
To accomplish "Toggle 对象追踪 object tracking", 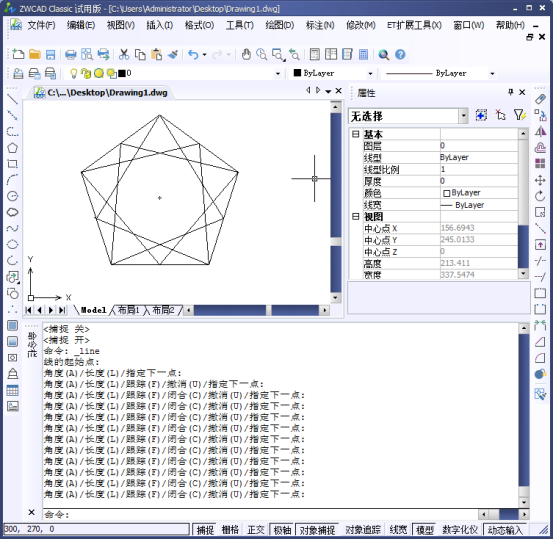I will (x=363, y=529).
